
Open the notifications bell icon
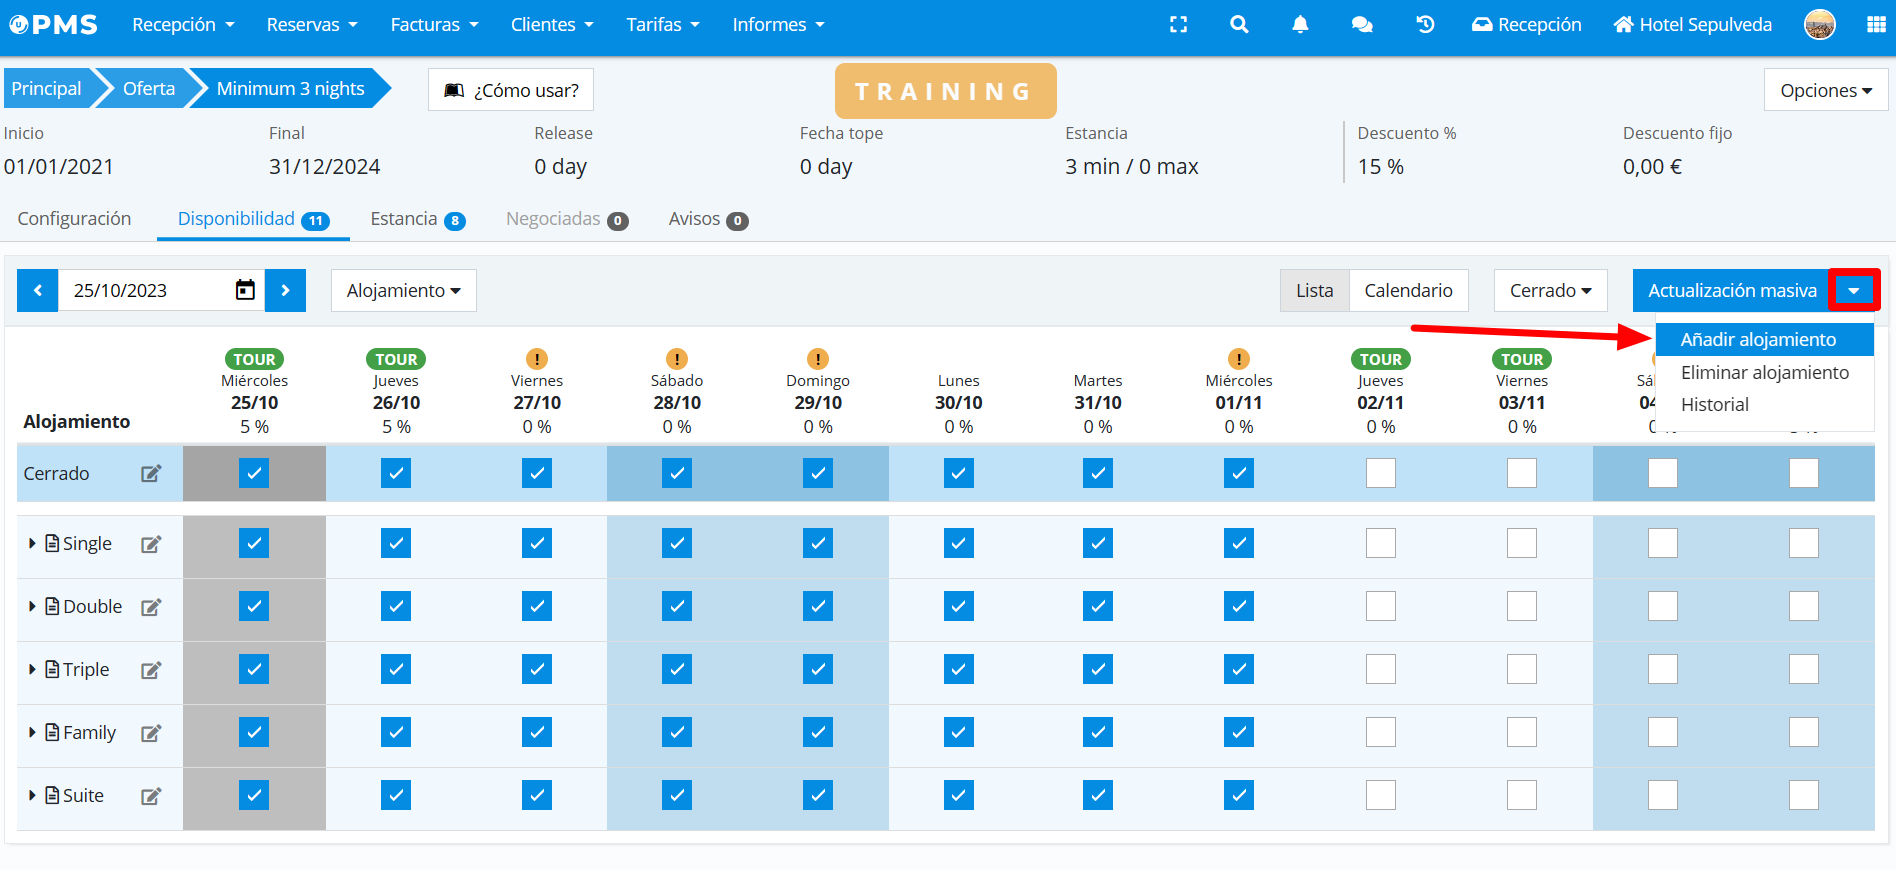click(x=1300, y=25)
